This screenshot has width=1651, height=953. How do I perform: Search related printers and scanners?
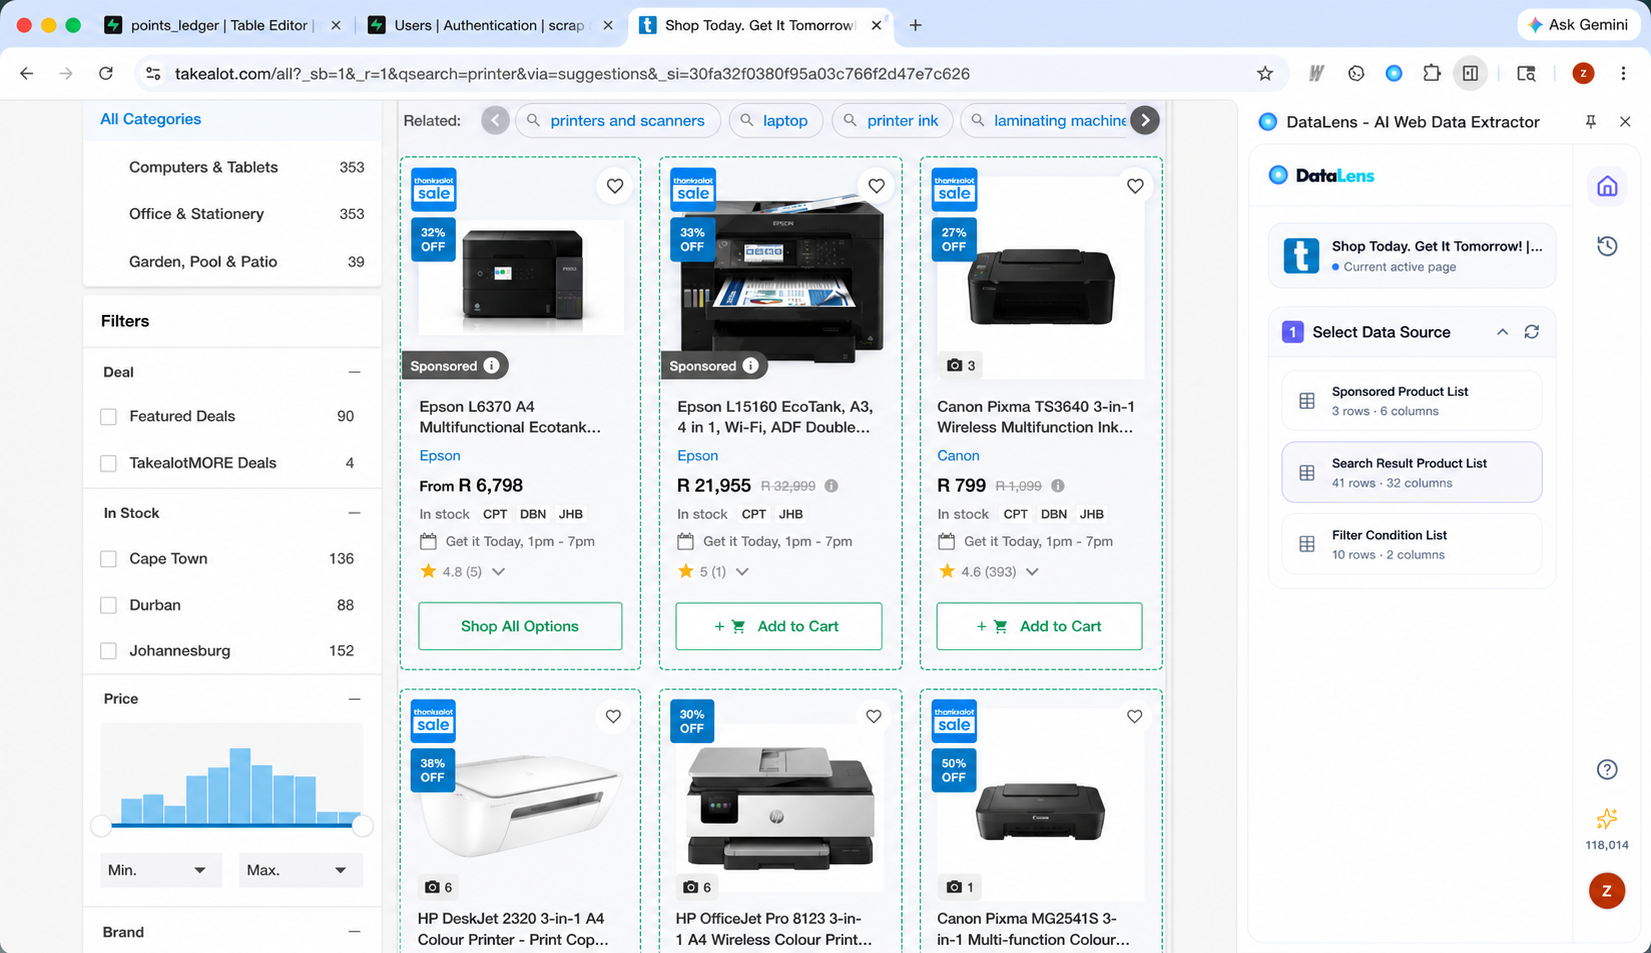(617, 121)
